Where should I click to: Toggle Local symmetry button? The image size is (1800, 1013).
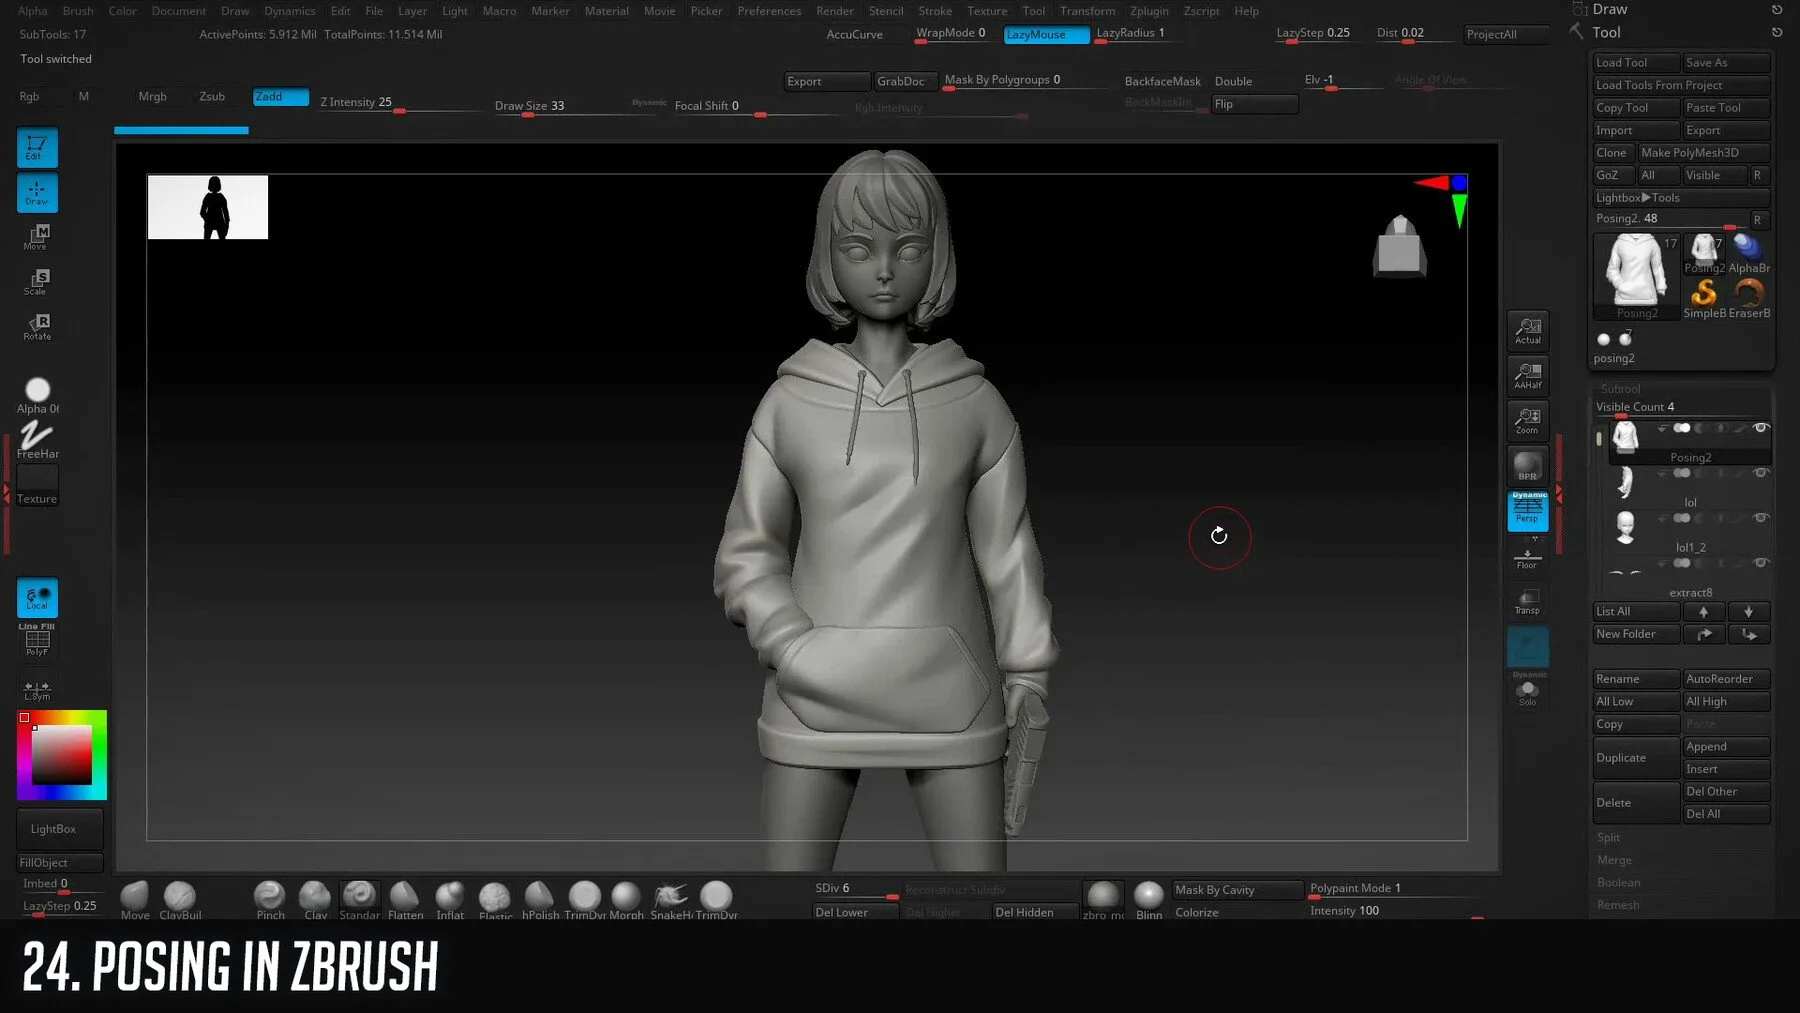(37, 597)
